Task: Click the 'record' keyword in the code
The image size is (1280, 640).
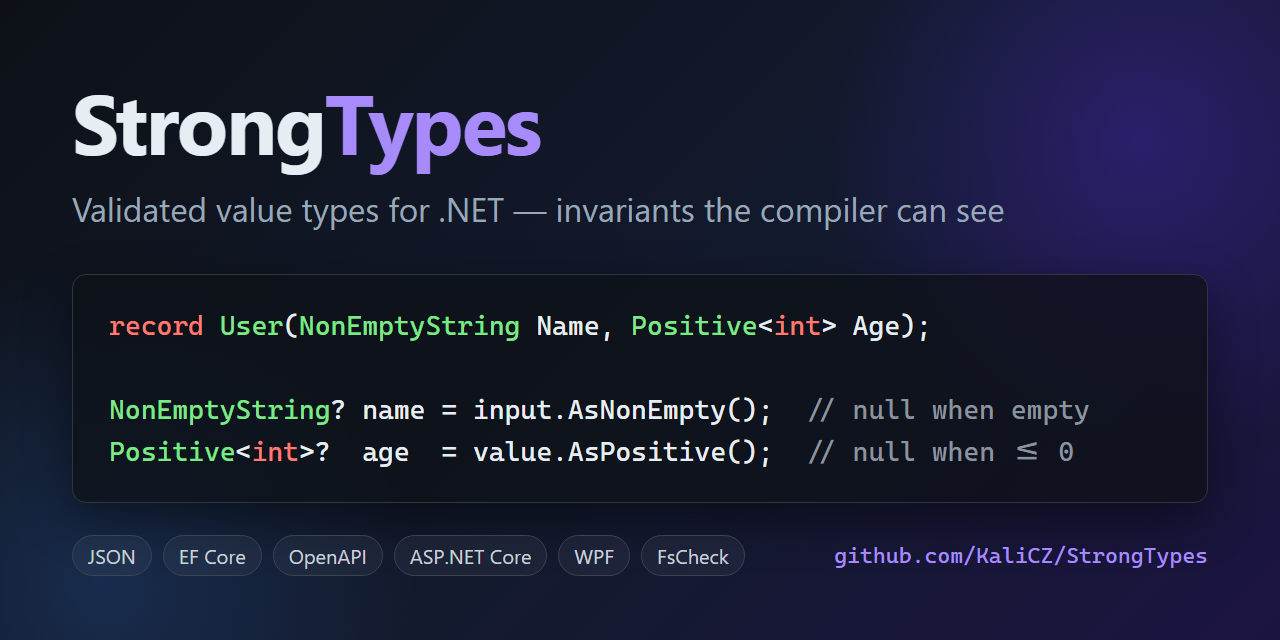Action: click(x=156, y=327)
